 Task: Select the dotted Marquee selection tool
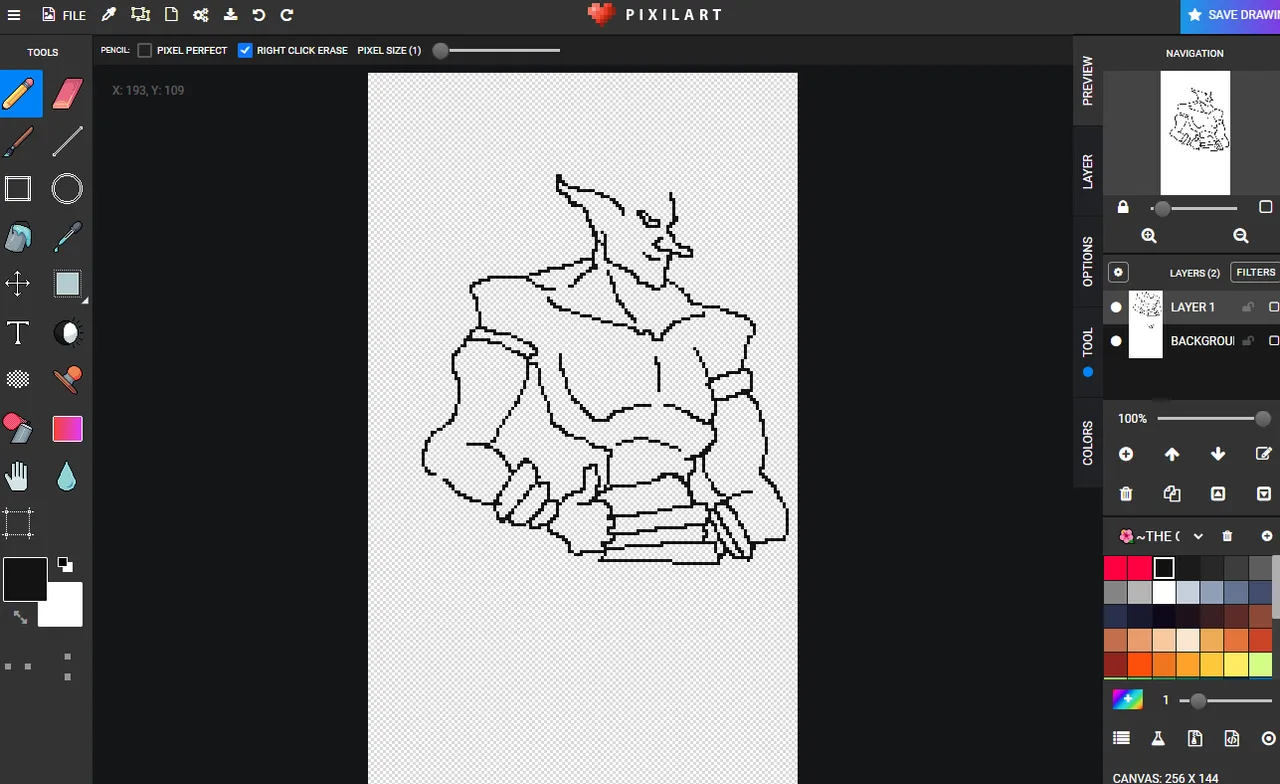18,523
